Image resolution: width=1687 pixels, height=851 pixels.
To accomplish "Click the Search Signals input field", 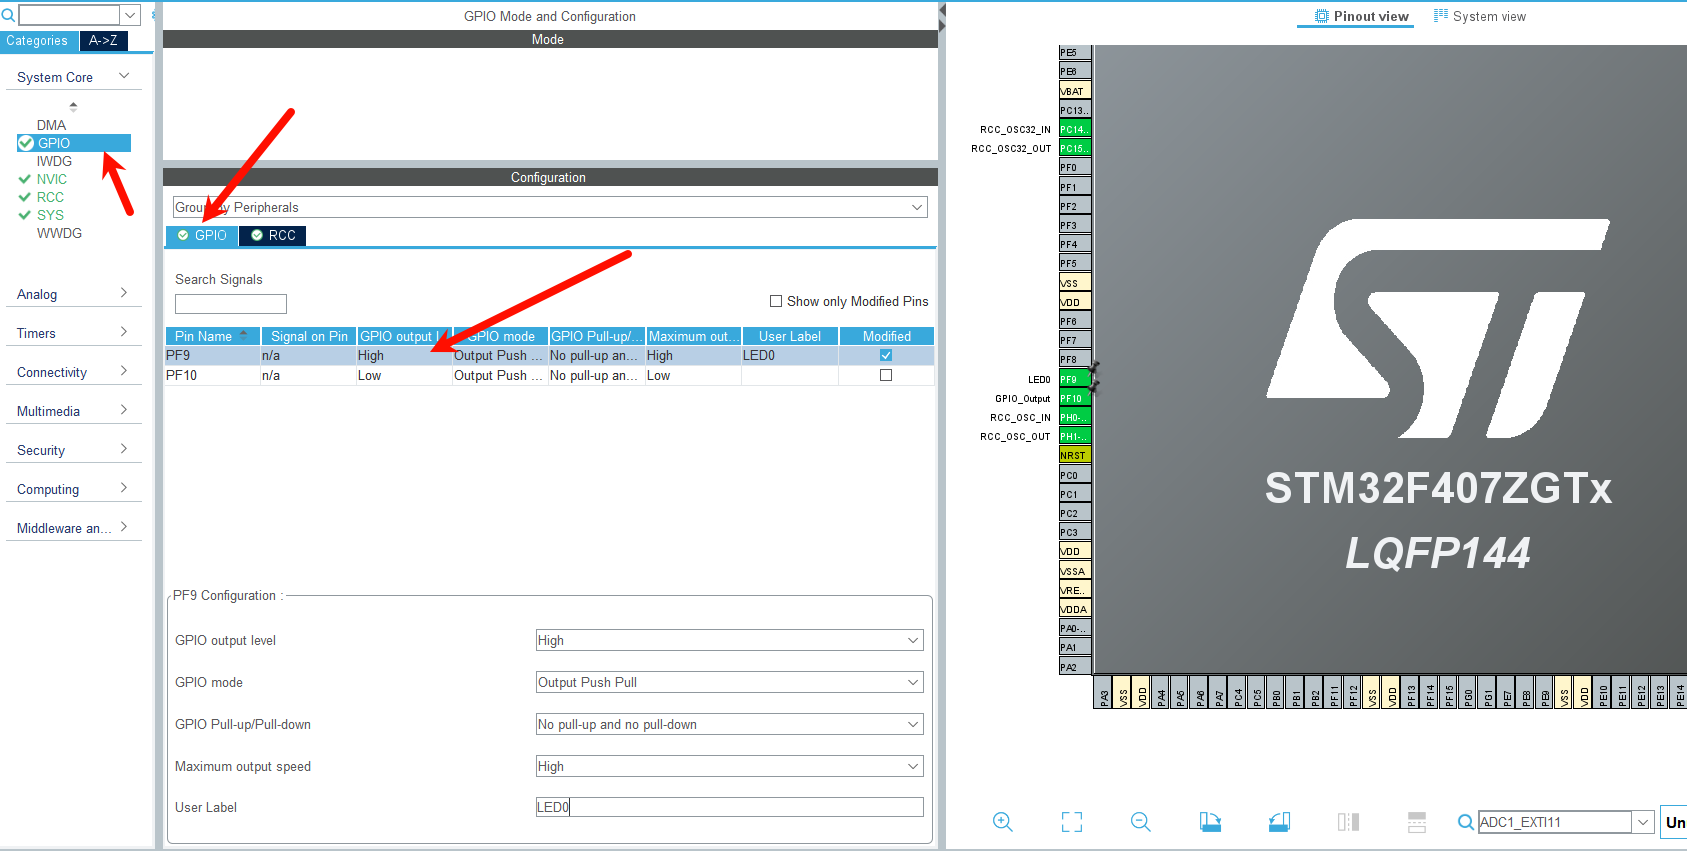I will tap(231, 304).
